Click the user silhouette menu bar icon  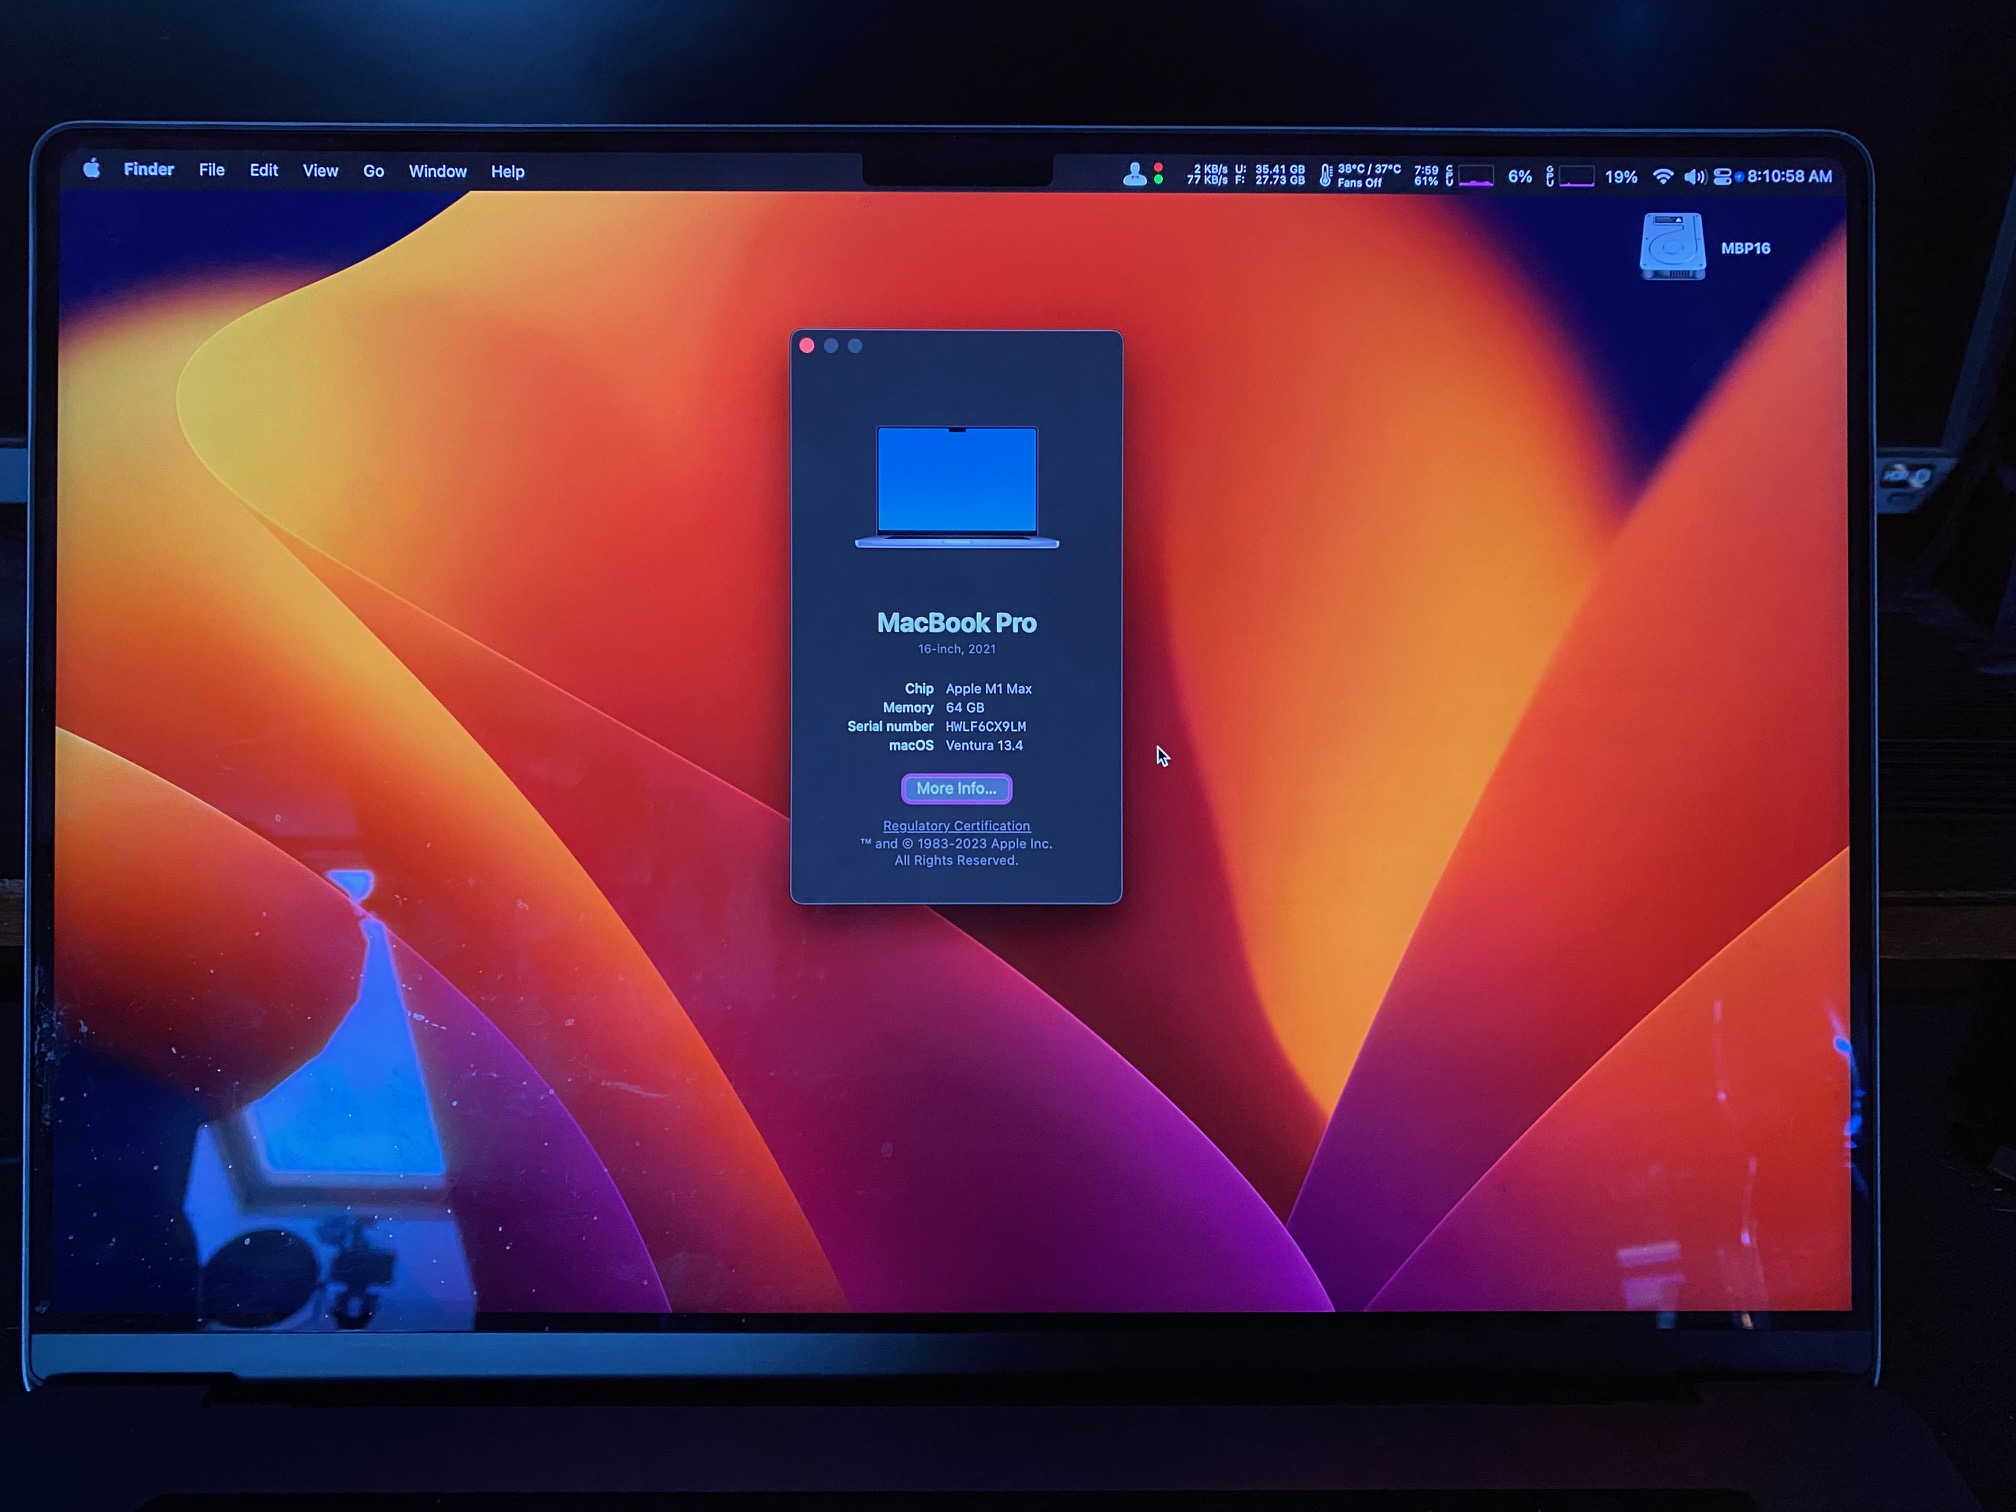[1134, 175]
